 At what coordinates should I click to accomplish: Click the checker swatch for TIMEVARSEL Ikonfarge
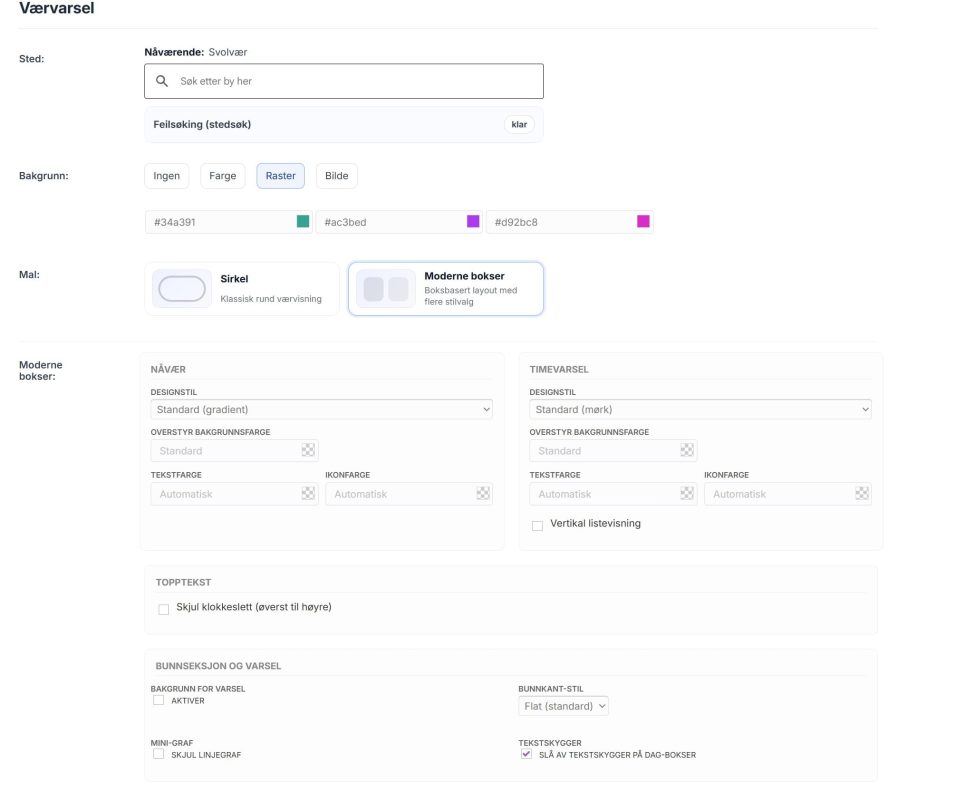861,494
